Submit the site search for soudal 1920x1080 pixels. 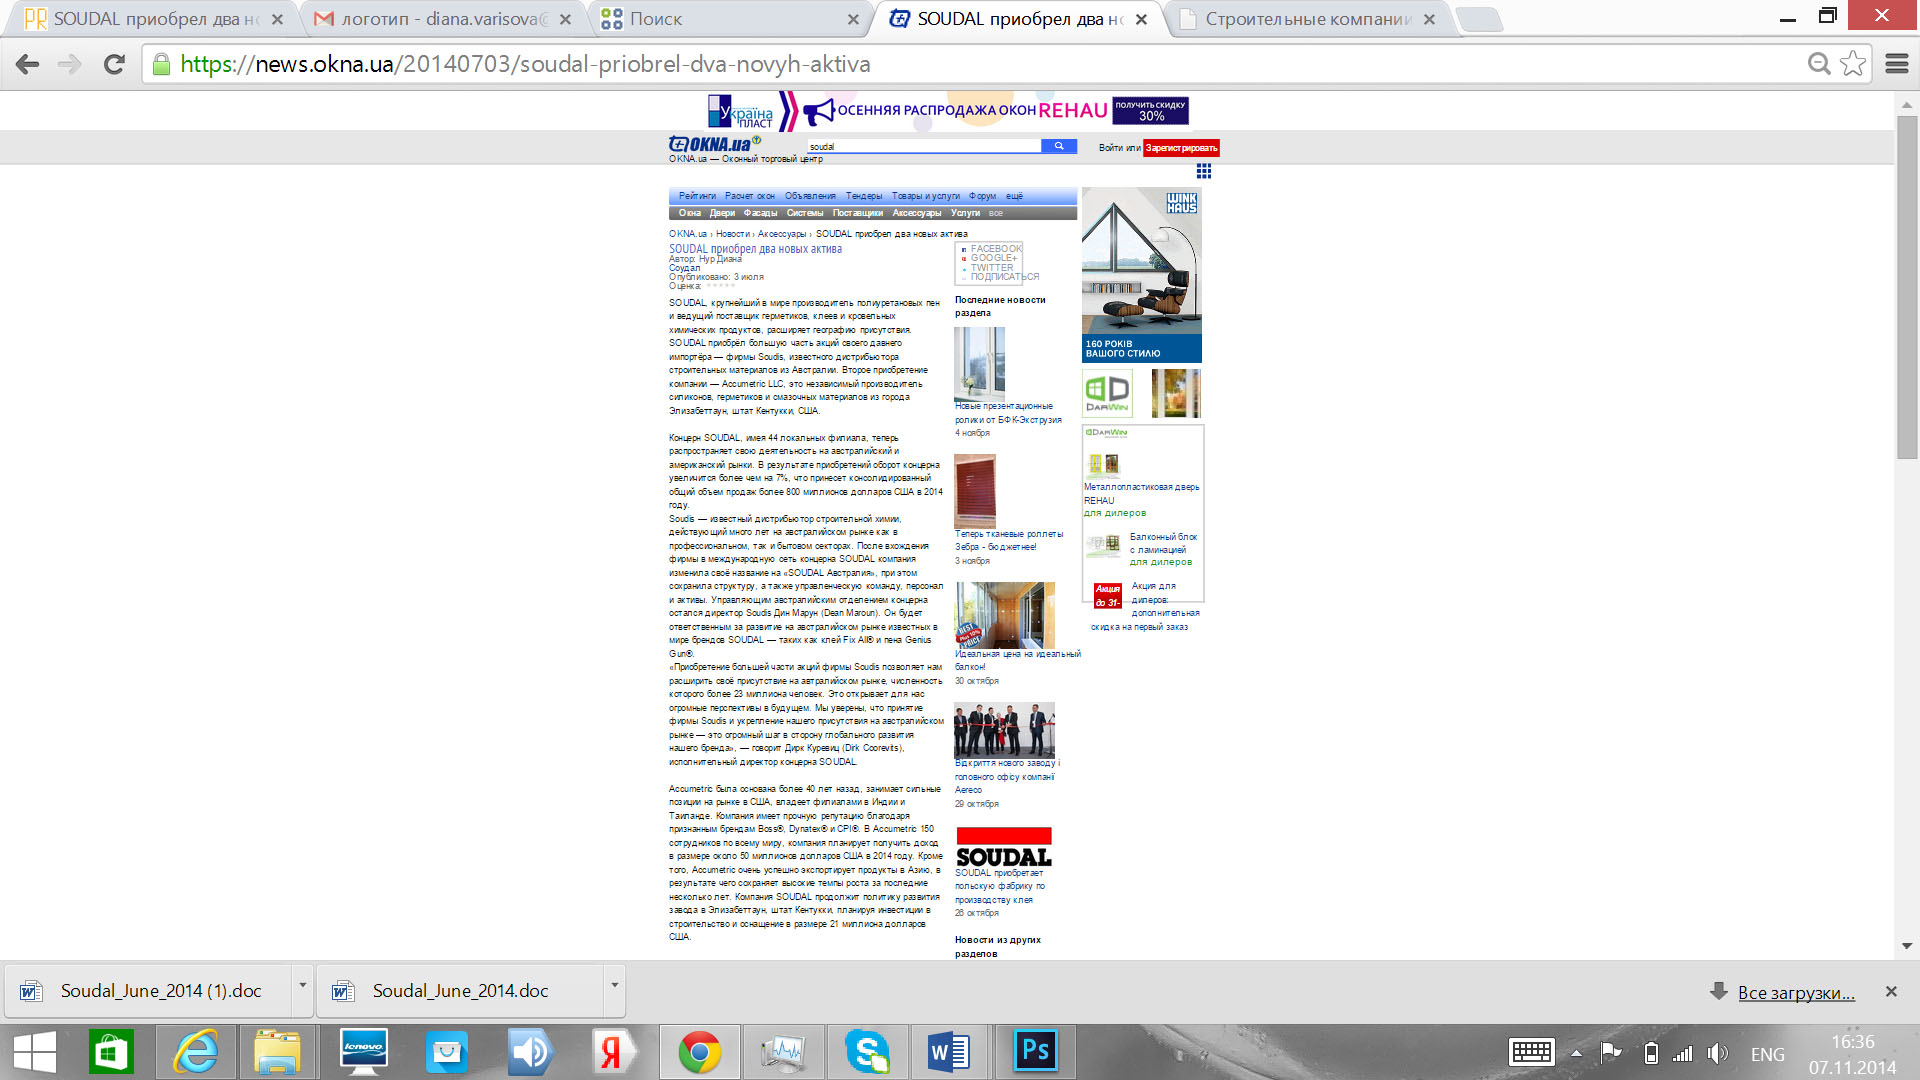pyautogui.click(x=1059, y=146)
